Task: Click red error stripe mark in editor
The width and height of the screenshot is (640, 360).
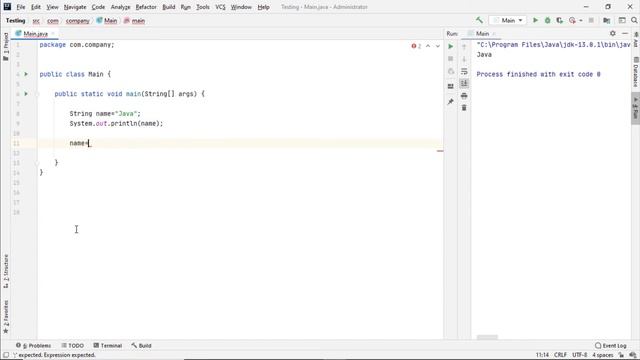Action: (440, 151)
